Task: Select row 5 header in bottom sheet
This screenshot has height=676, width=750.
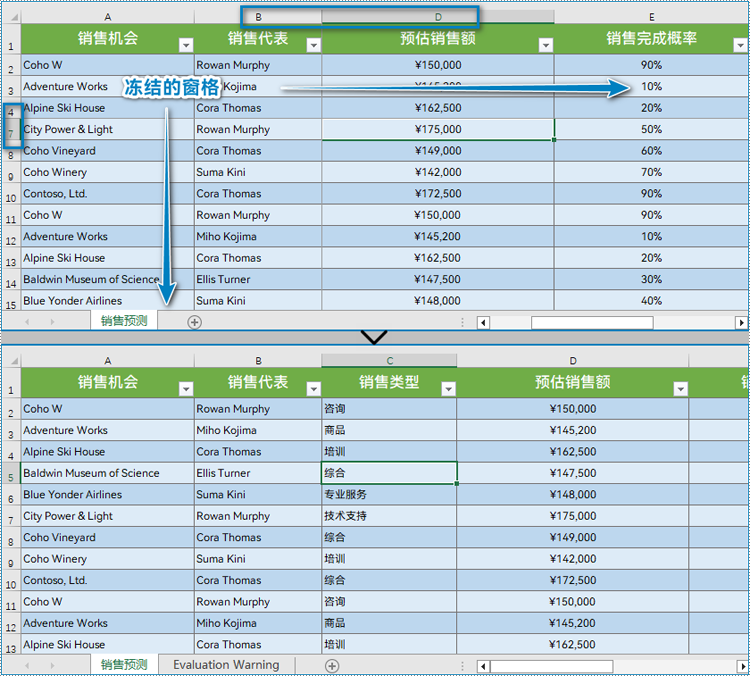Action: [x=11, y=473]
